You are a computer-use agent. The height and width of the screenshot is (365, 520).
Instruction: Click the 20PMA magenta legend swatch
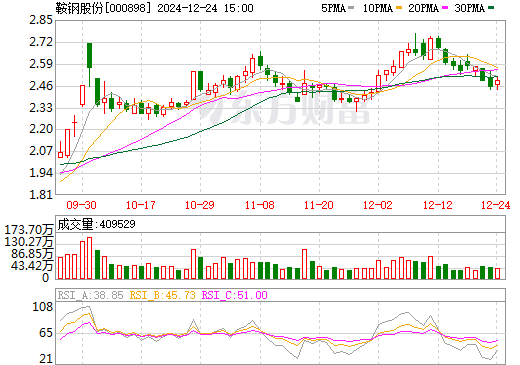445,8
